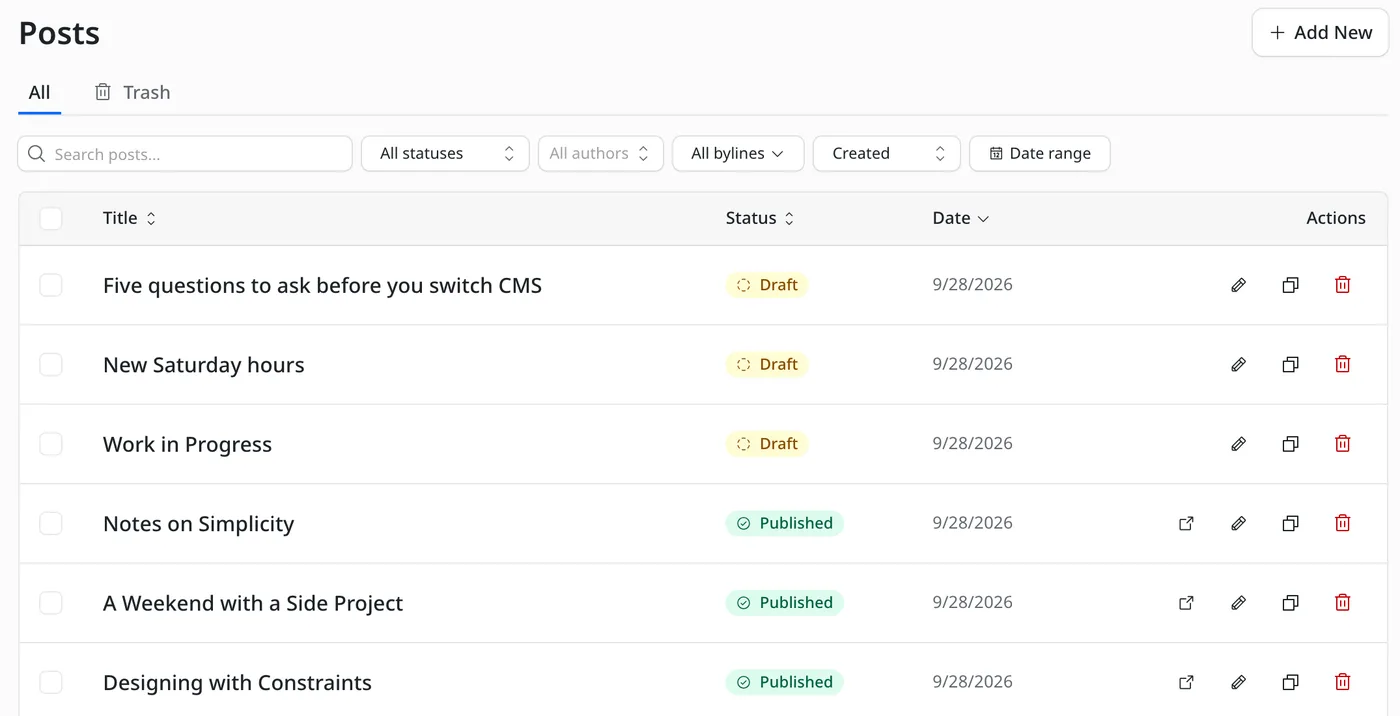Edit the 'Designing with Constraints' post
Screen dimensions: 1400x716
tap(1238, 682)
